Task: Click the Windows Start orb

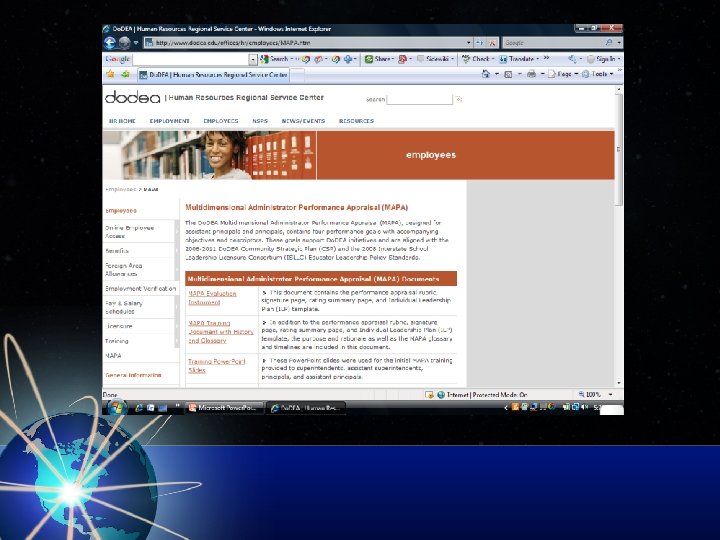Action: (x=117, y=407)
